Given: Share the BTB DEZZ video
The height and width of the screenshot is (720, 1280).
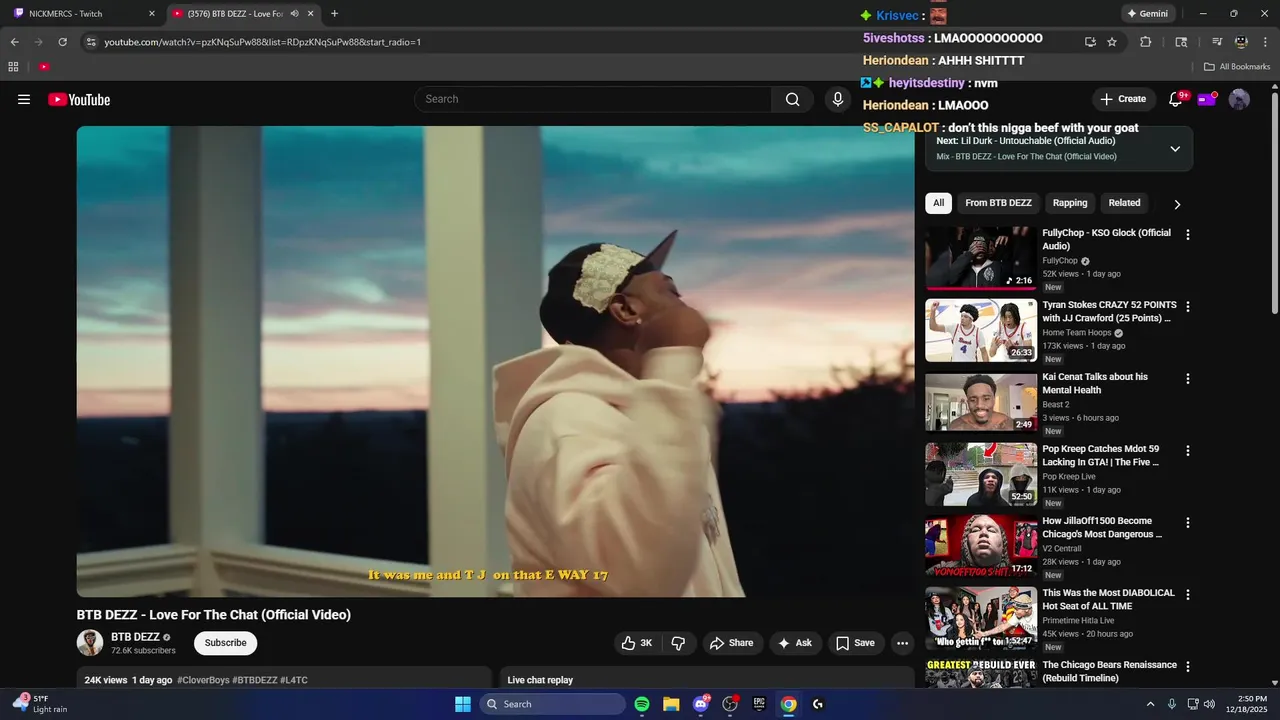Looking at the screenshot, I should 732,643.
